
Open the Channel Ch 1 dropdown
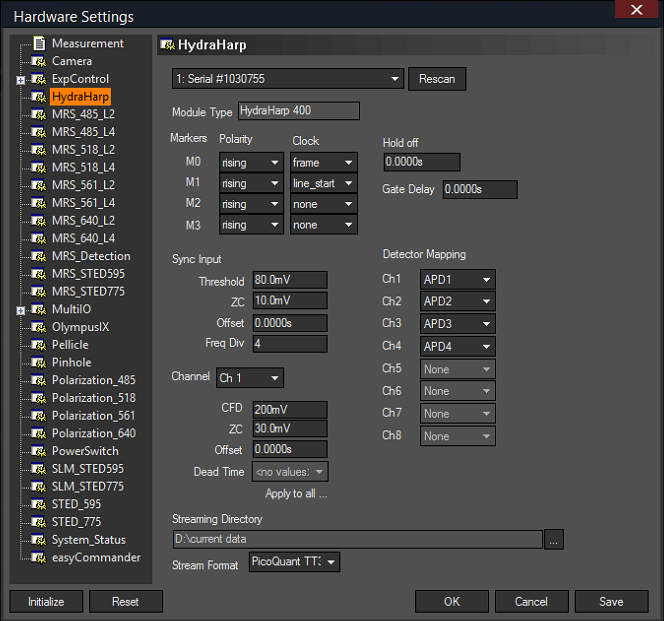click(250, 377)
